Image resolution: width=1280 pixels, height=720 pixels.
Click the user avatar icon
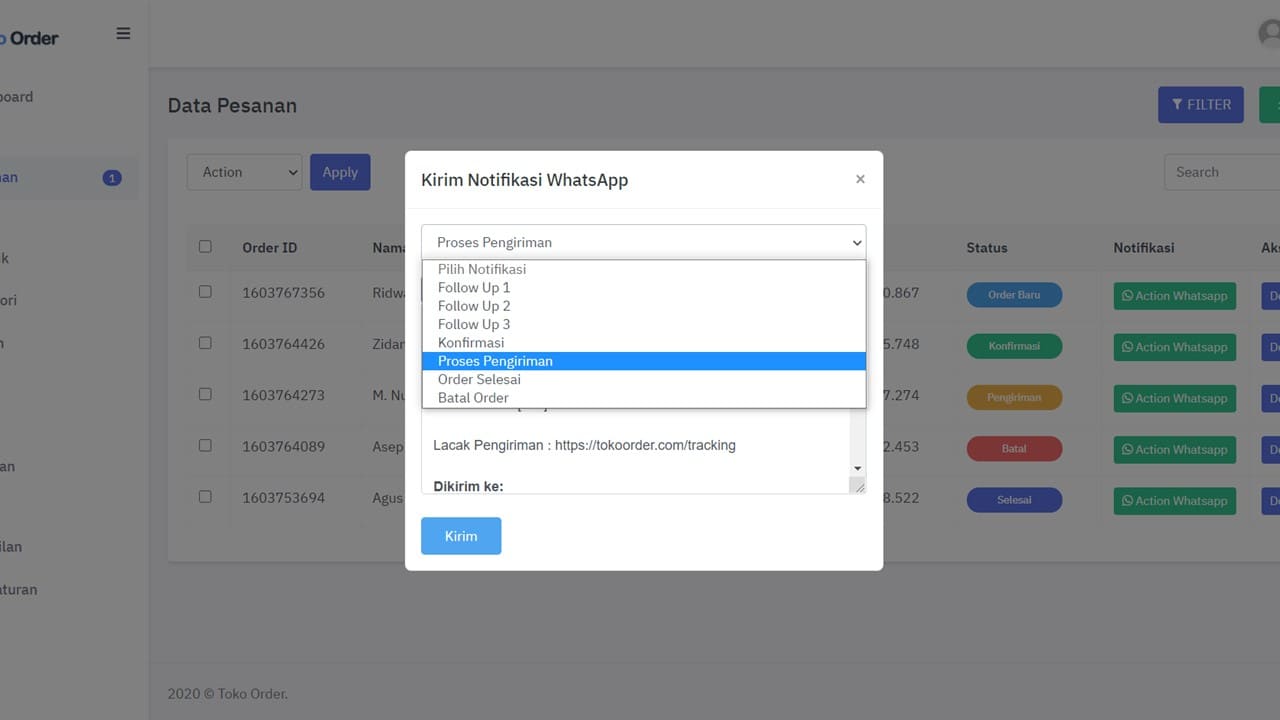click(x=1270, y=34)
